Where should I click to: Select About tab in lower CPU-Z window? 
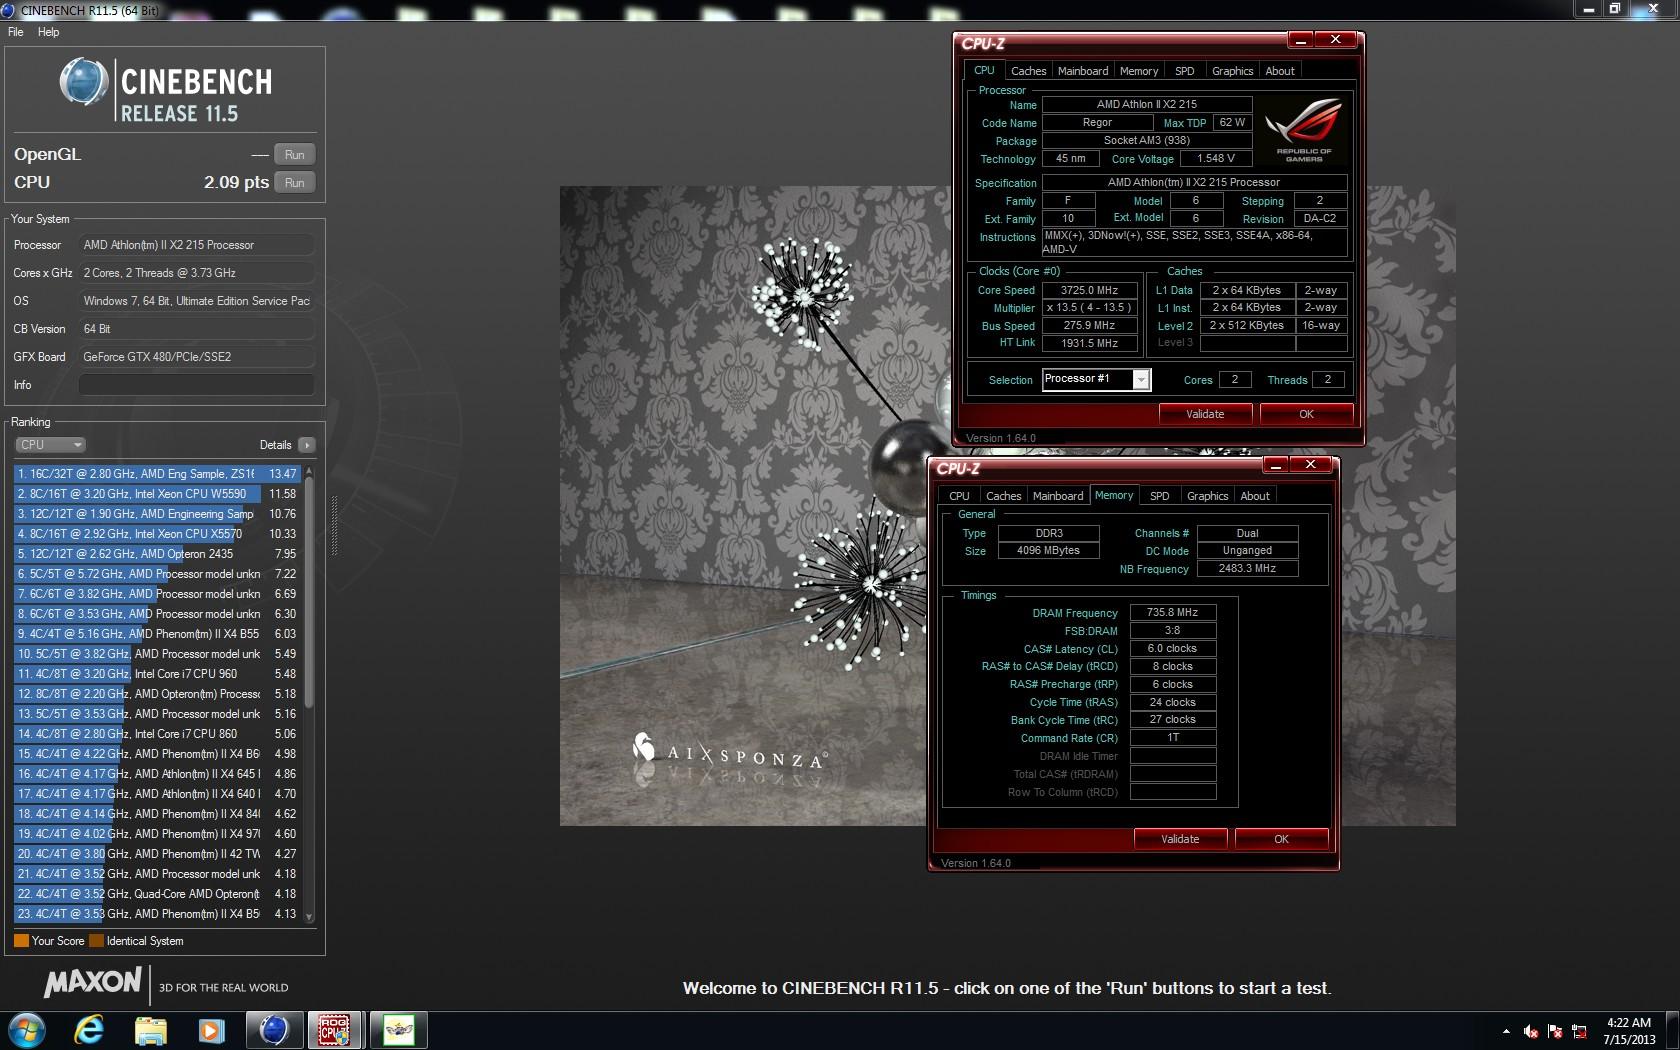(1255, 496)
